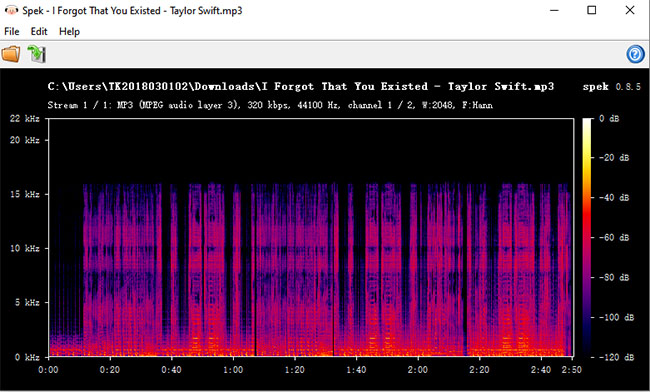
Task: Click the Save spectrogram toolbar icon
Action: pos(37,54)
